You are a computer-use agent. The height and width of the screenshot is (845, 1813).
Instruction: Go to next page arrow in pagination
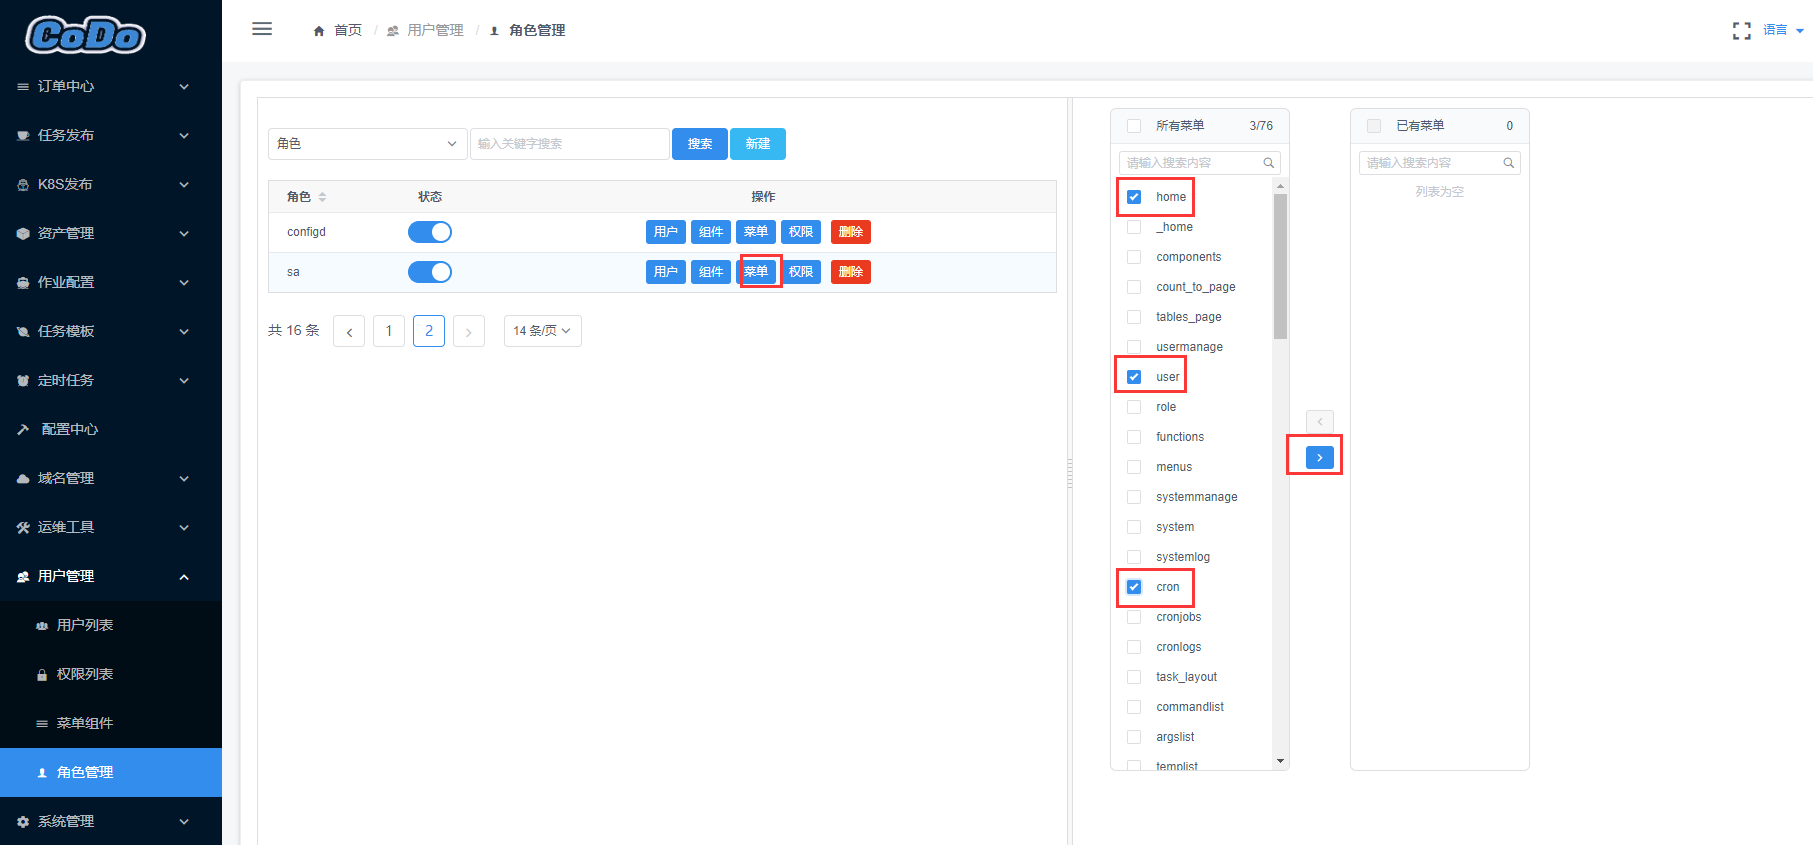pyautogui.click(x=469, y=331)
